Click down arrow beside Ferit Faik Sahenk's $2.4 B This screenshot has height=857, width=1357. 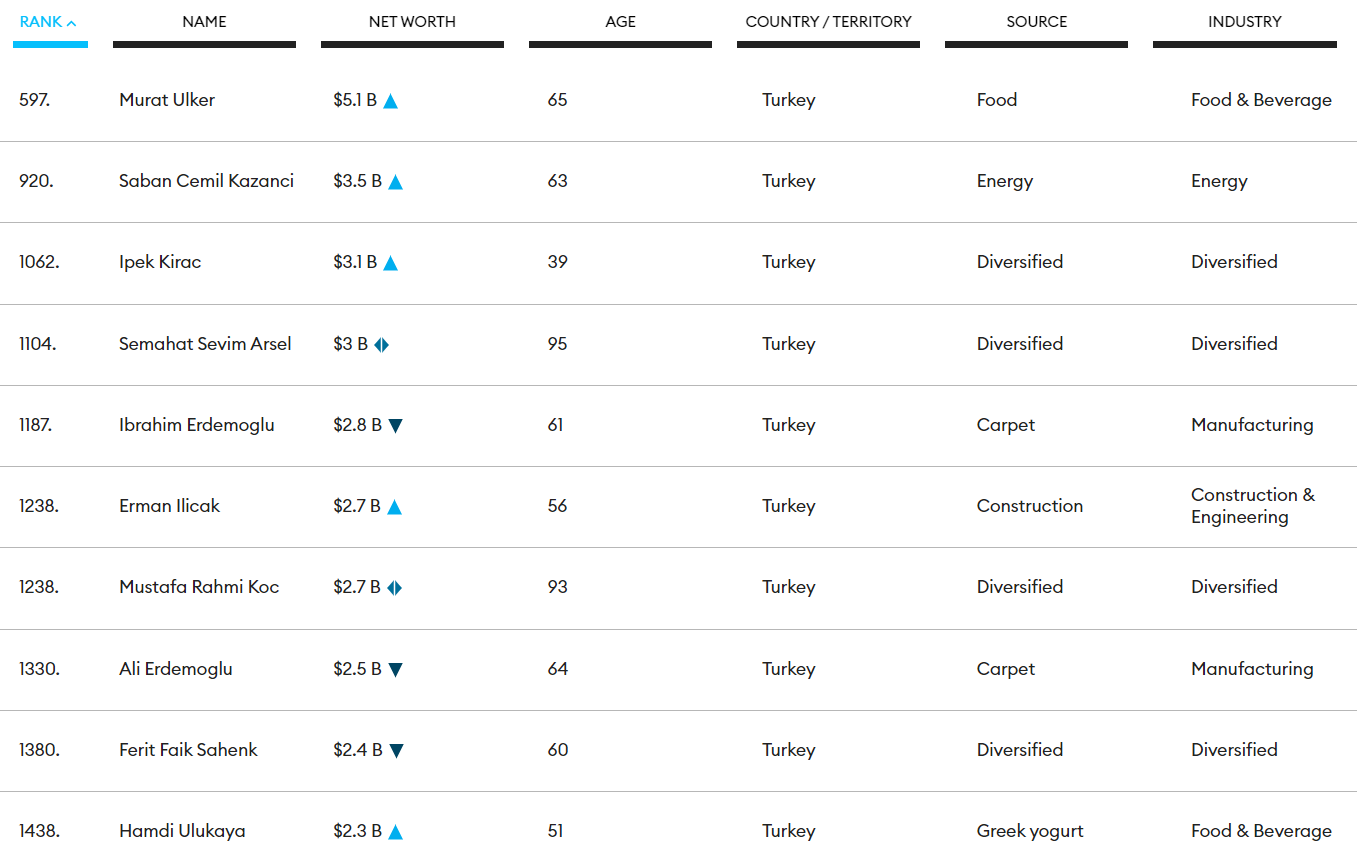pos(396,751)
